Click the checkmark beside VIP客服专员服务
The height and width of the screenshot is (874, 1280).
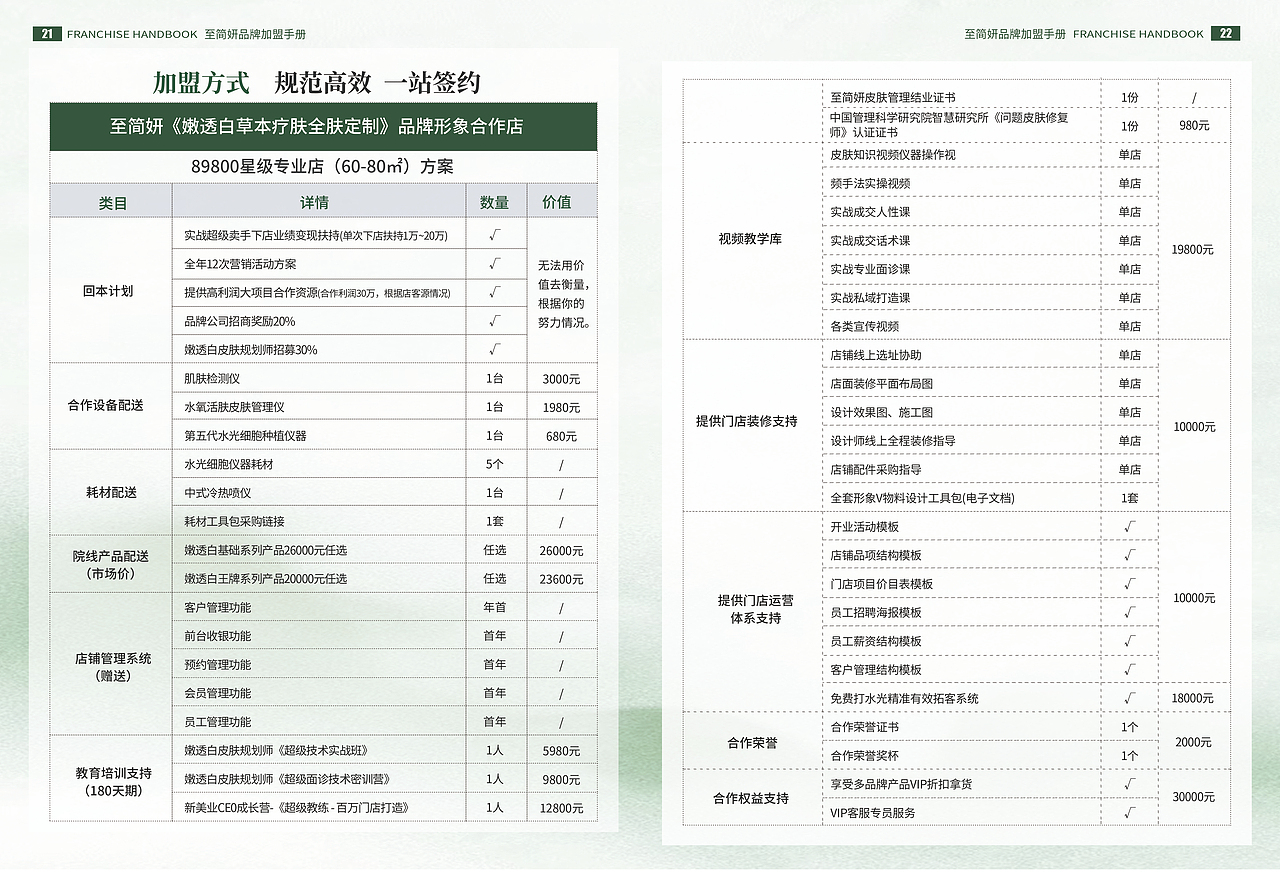pyautogui.click(x=1130, y=813)
